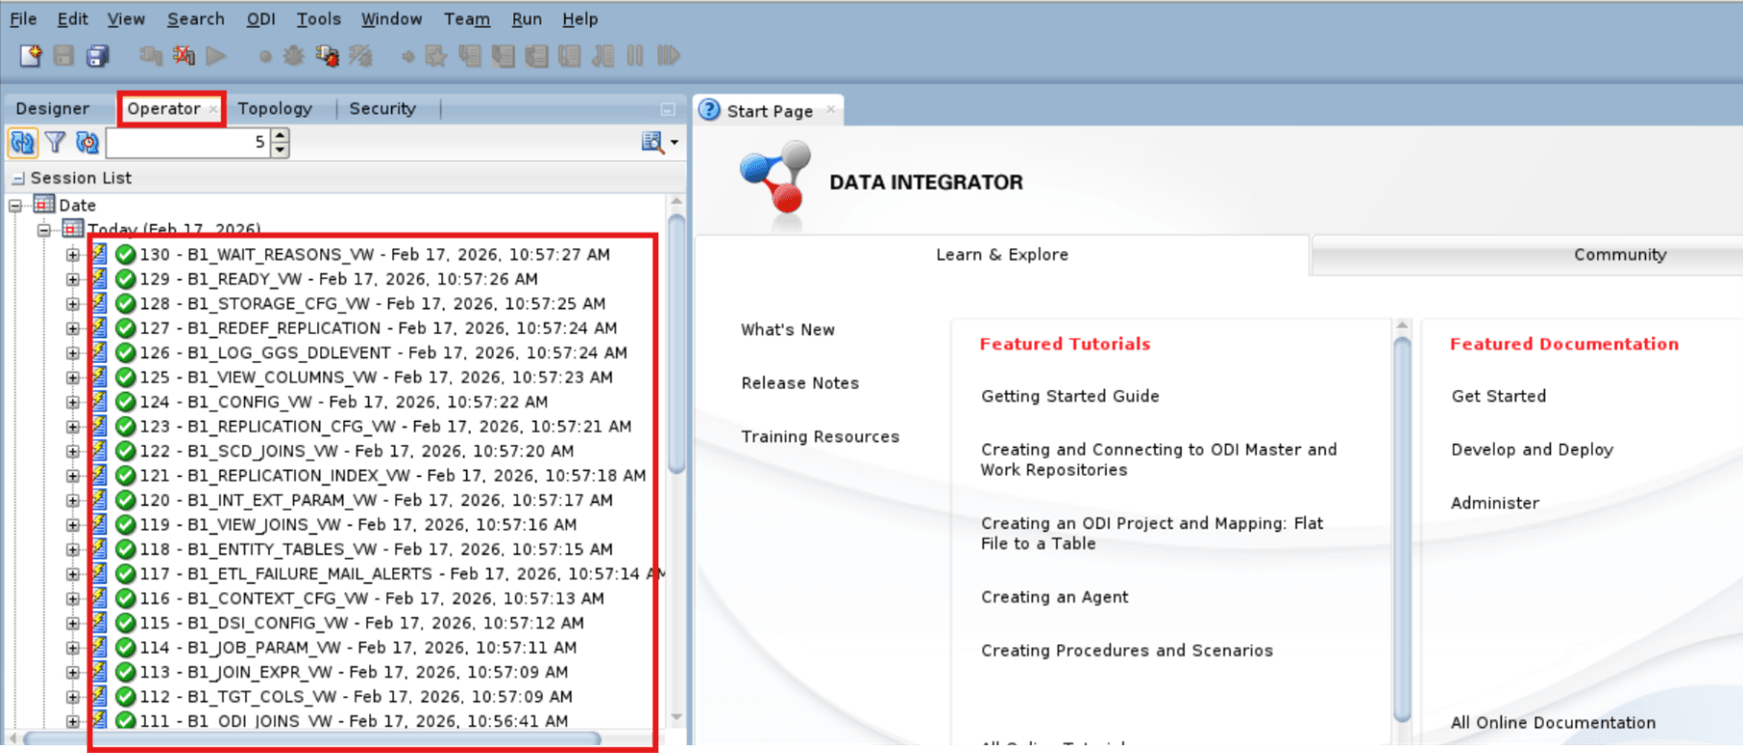Open the Creating an Agent tutorial link
This screenshot has height=753, width=1743.
[x=1054, y=597]
